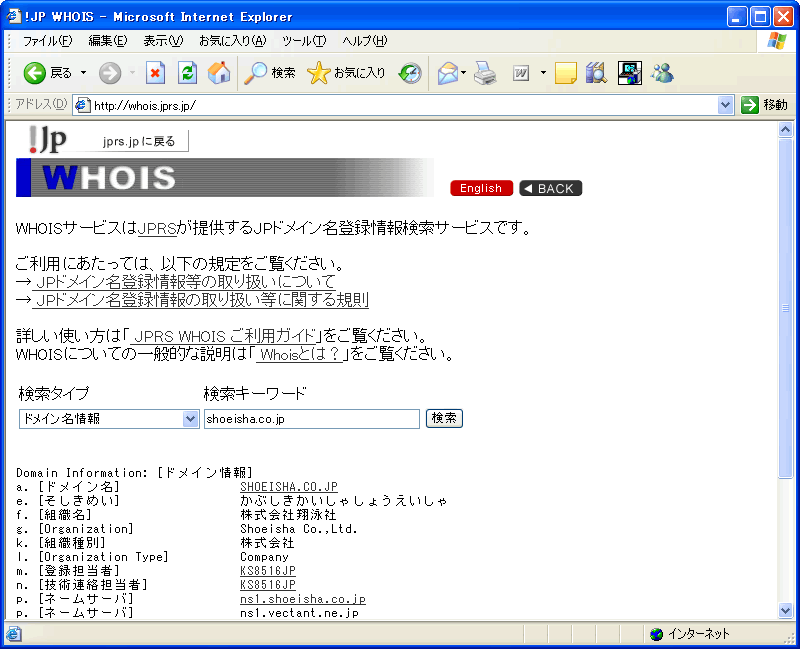Go to the Home page icon
This screenshot has width=800, height=649.
[x=219, y=73]
